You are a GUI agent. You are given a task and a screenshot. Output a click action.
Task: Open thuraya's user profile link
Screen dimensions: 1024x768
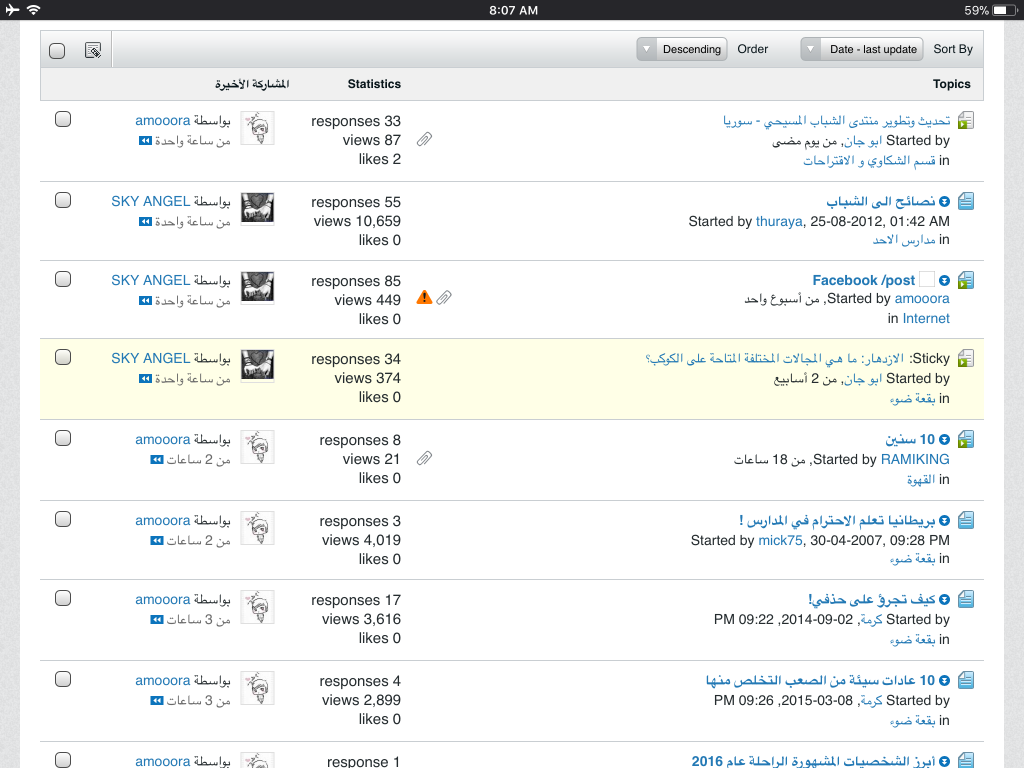(x=778, y=221)
